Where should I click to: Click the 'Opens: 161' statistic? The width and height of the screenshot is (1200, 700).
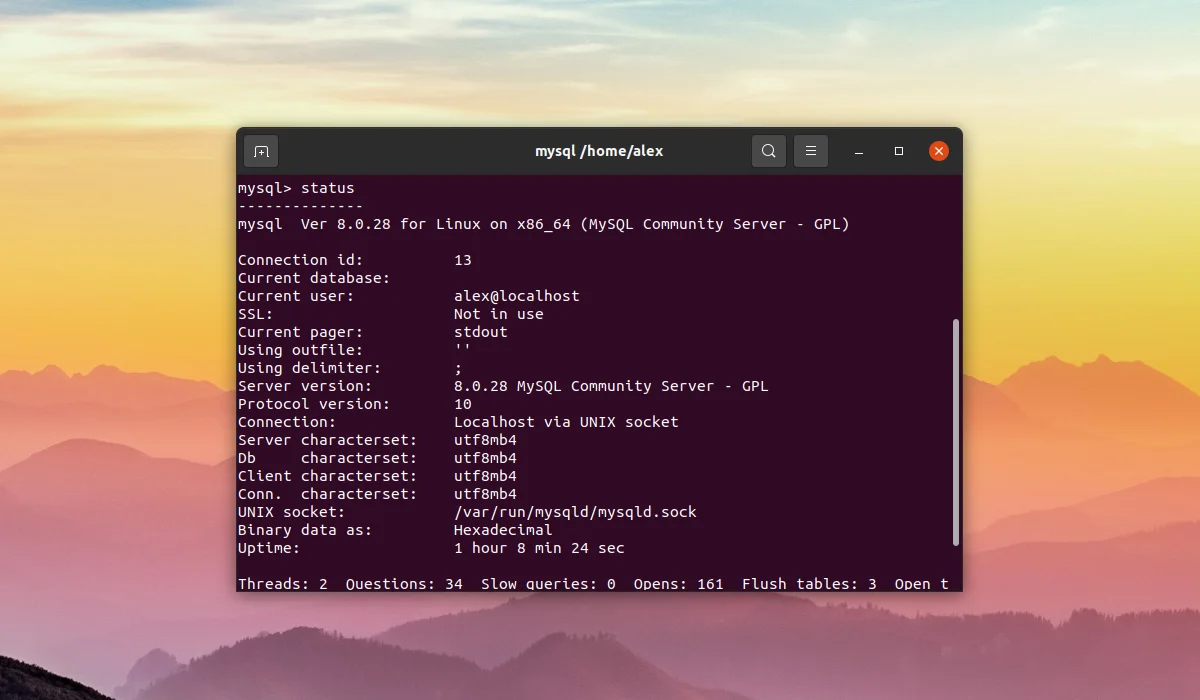(x=679, y=584)
